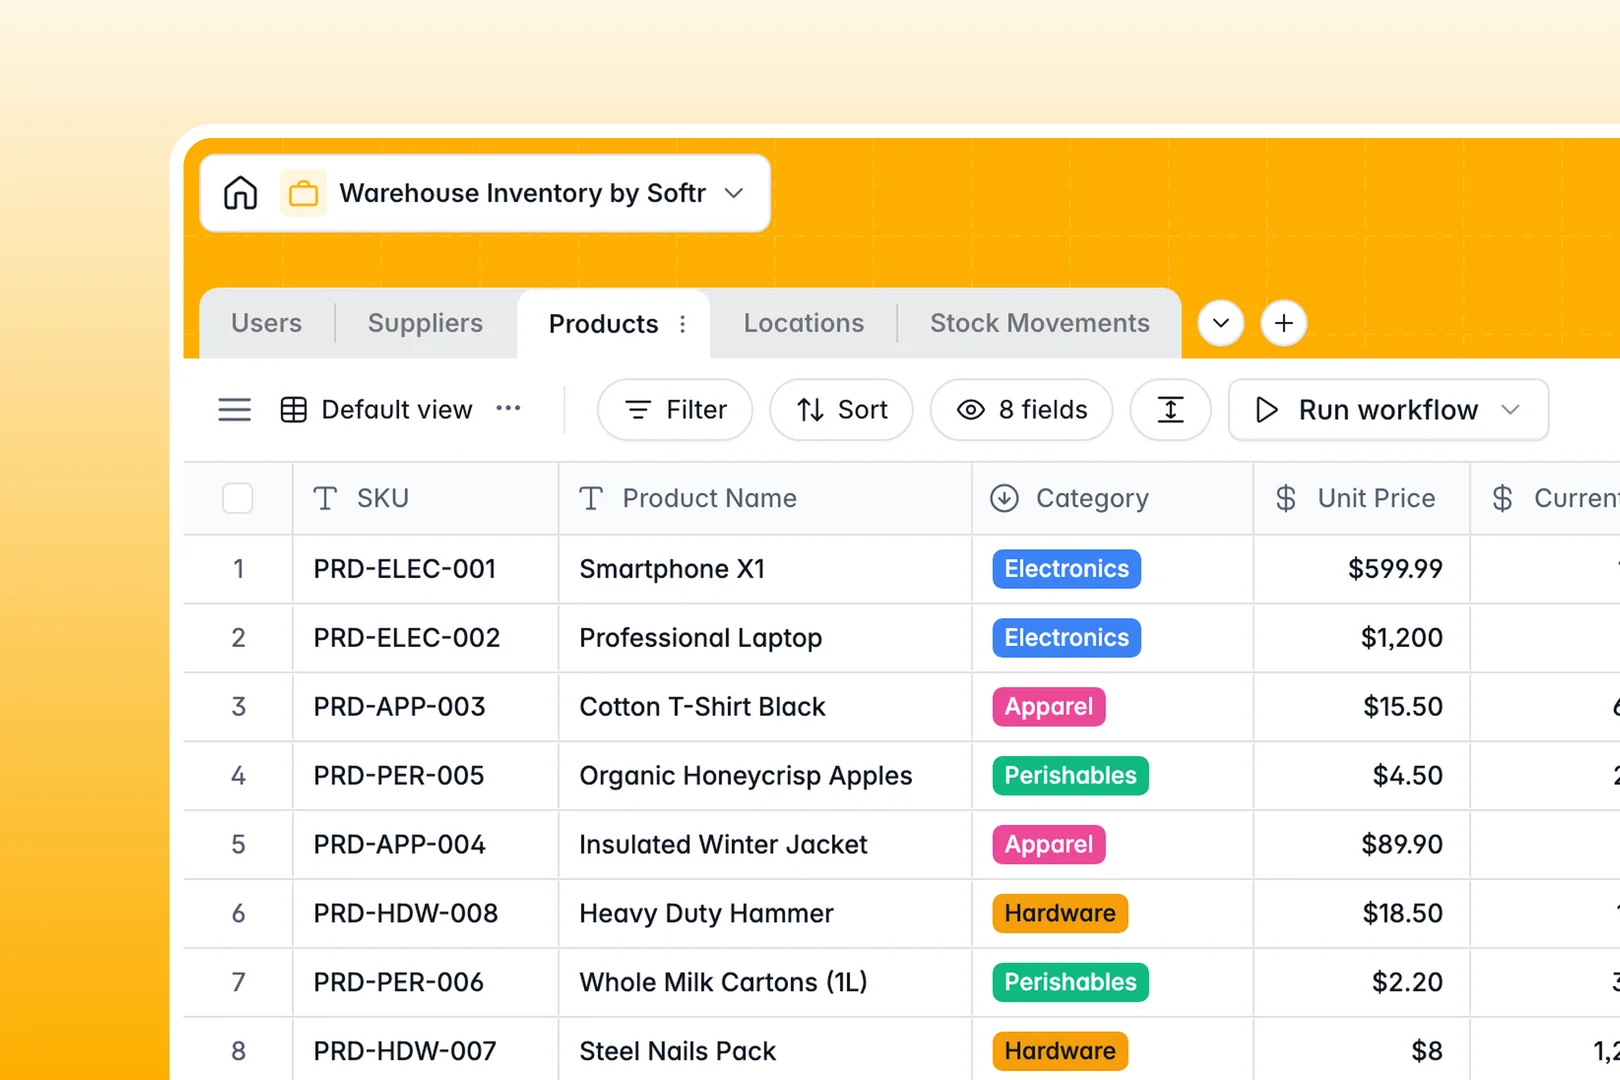Select the Products tab
Image resolution: width=1620 pixels, height=1080 pixels.
click(x=603, y=324)
